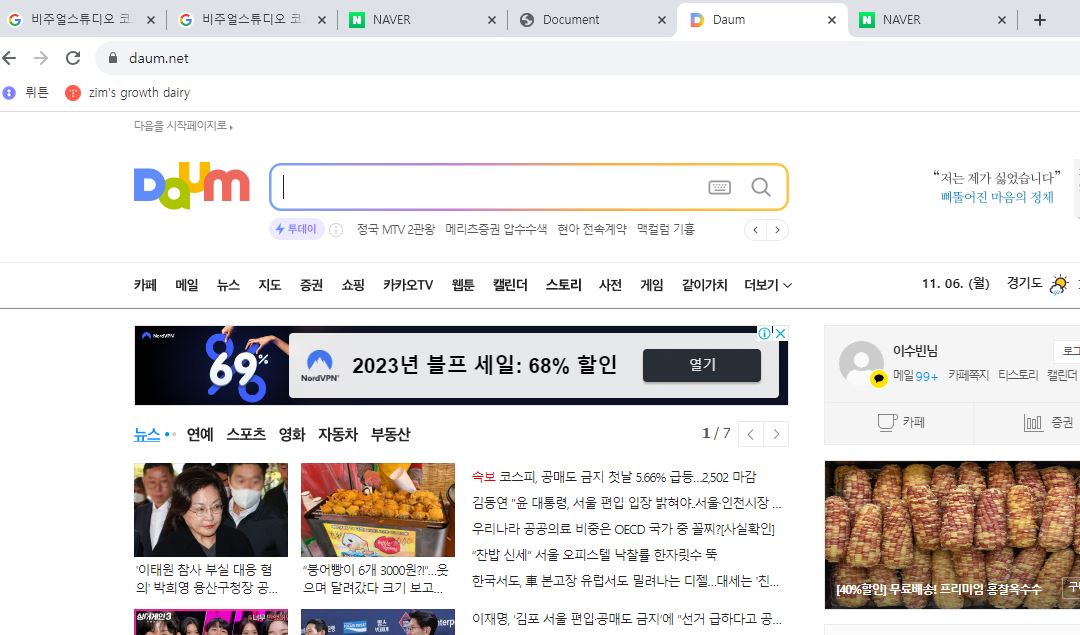Viewport: 1080px width, 635px height.
Task: Open 메일 99+ in profile panel
Action: pos(915,375)
